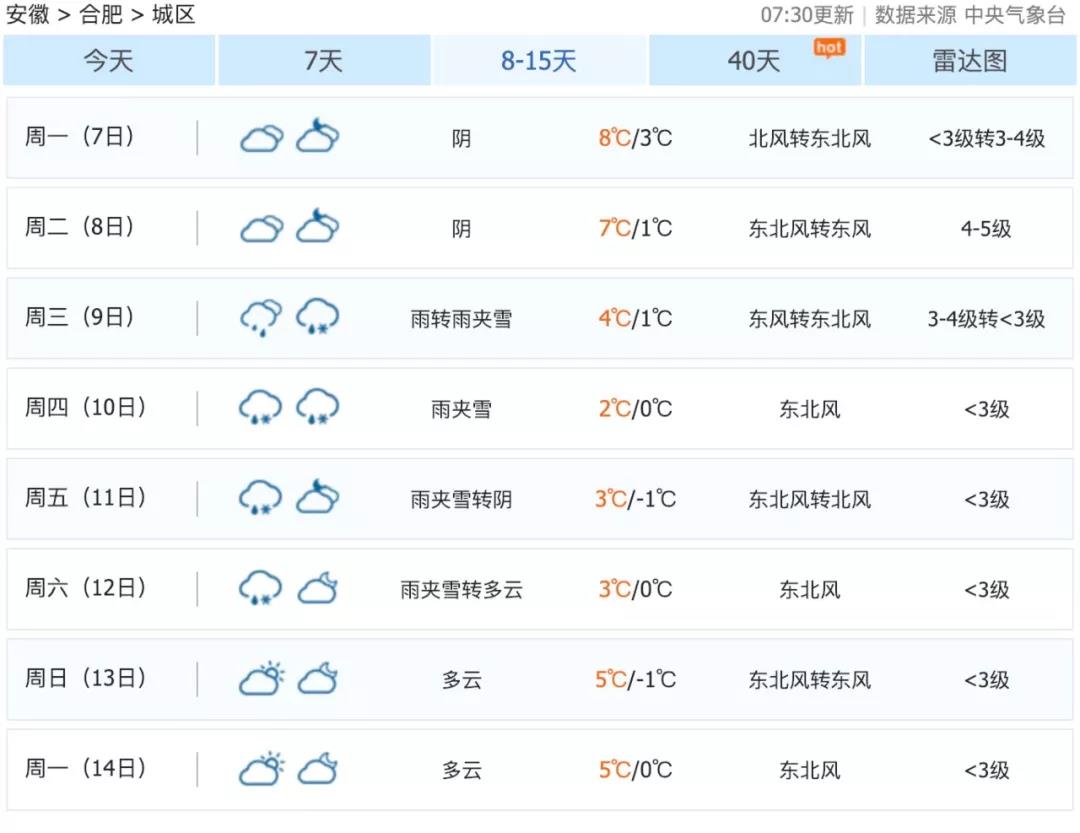Click the 7℃/1℃ temperature value

(x=635, y=228)
